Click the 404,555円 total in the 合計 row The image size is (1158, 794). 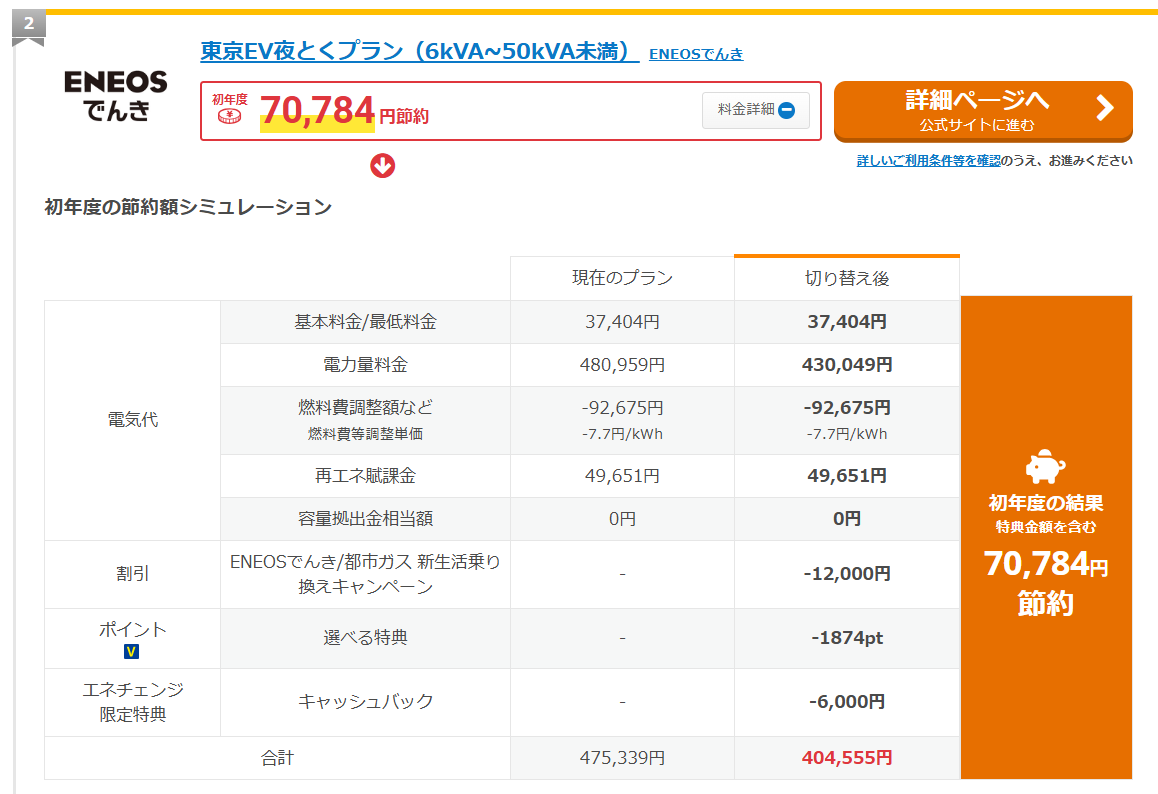[x=846, y=757]
